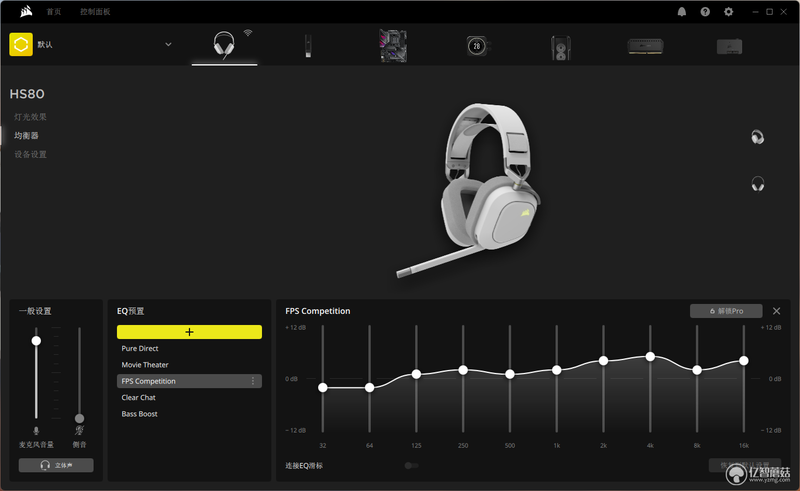Click the 解锁Pro unlock button

(726, 311)
